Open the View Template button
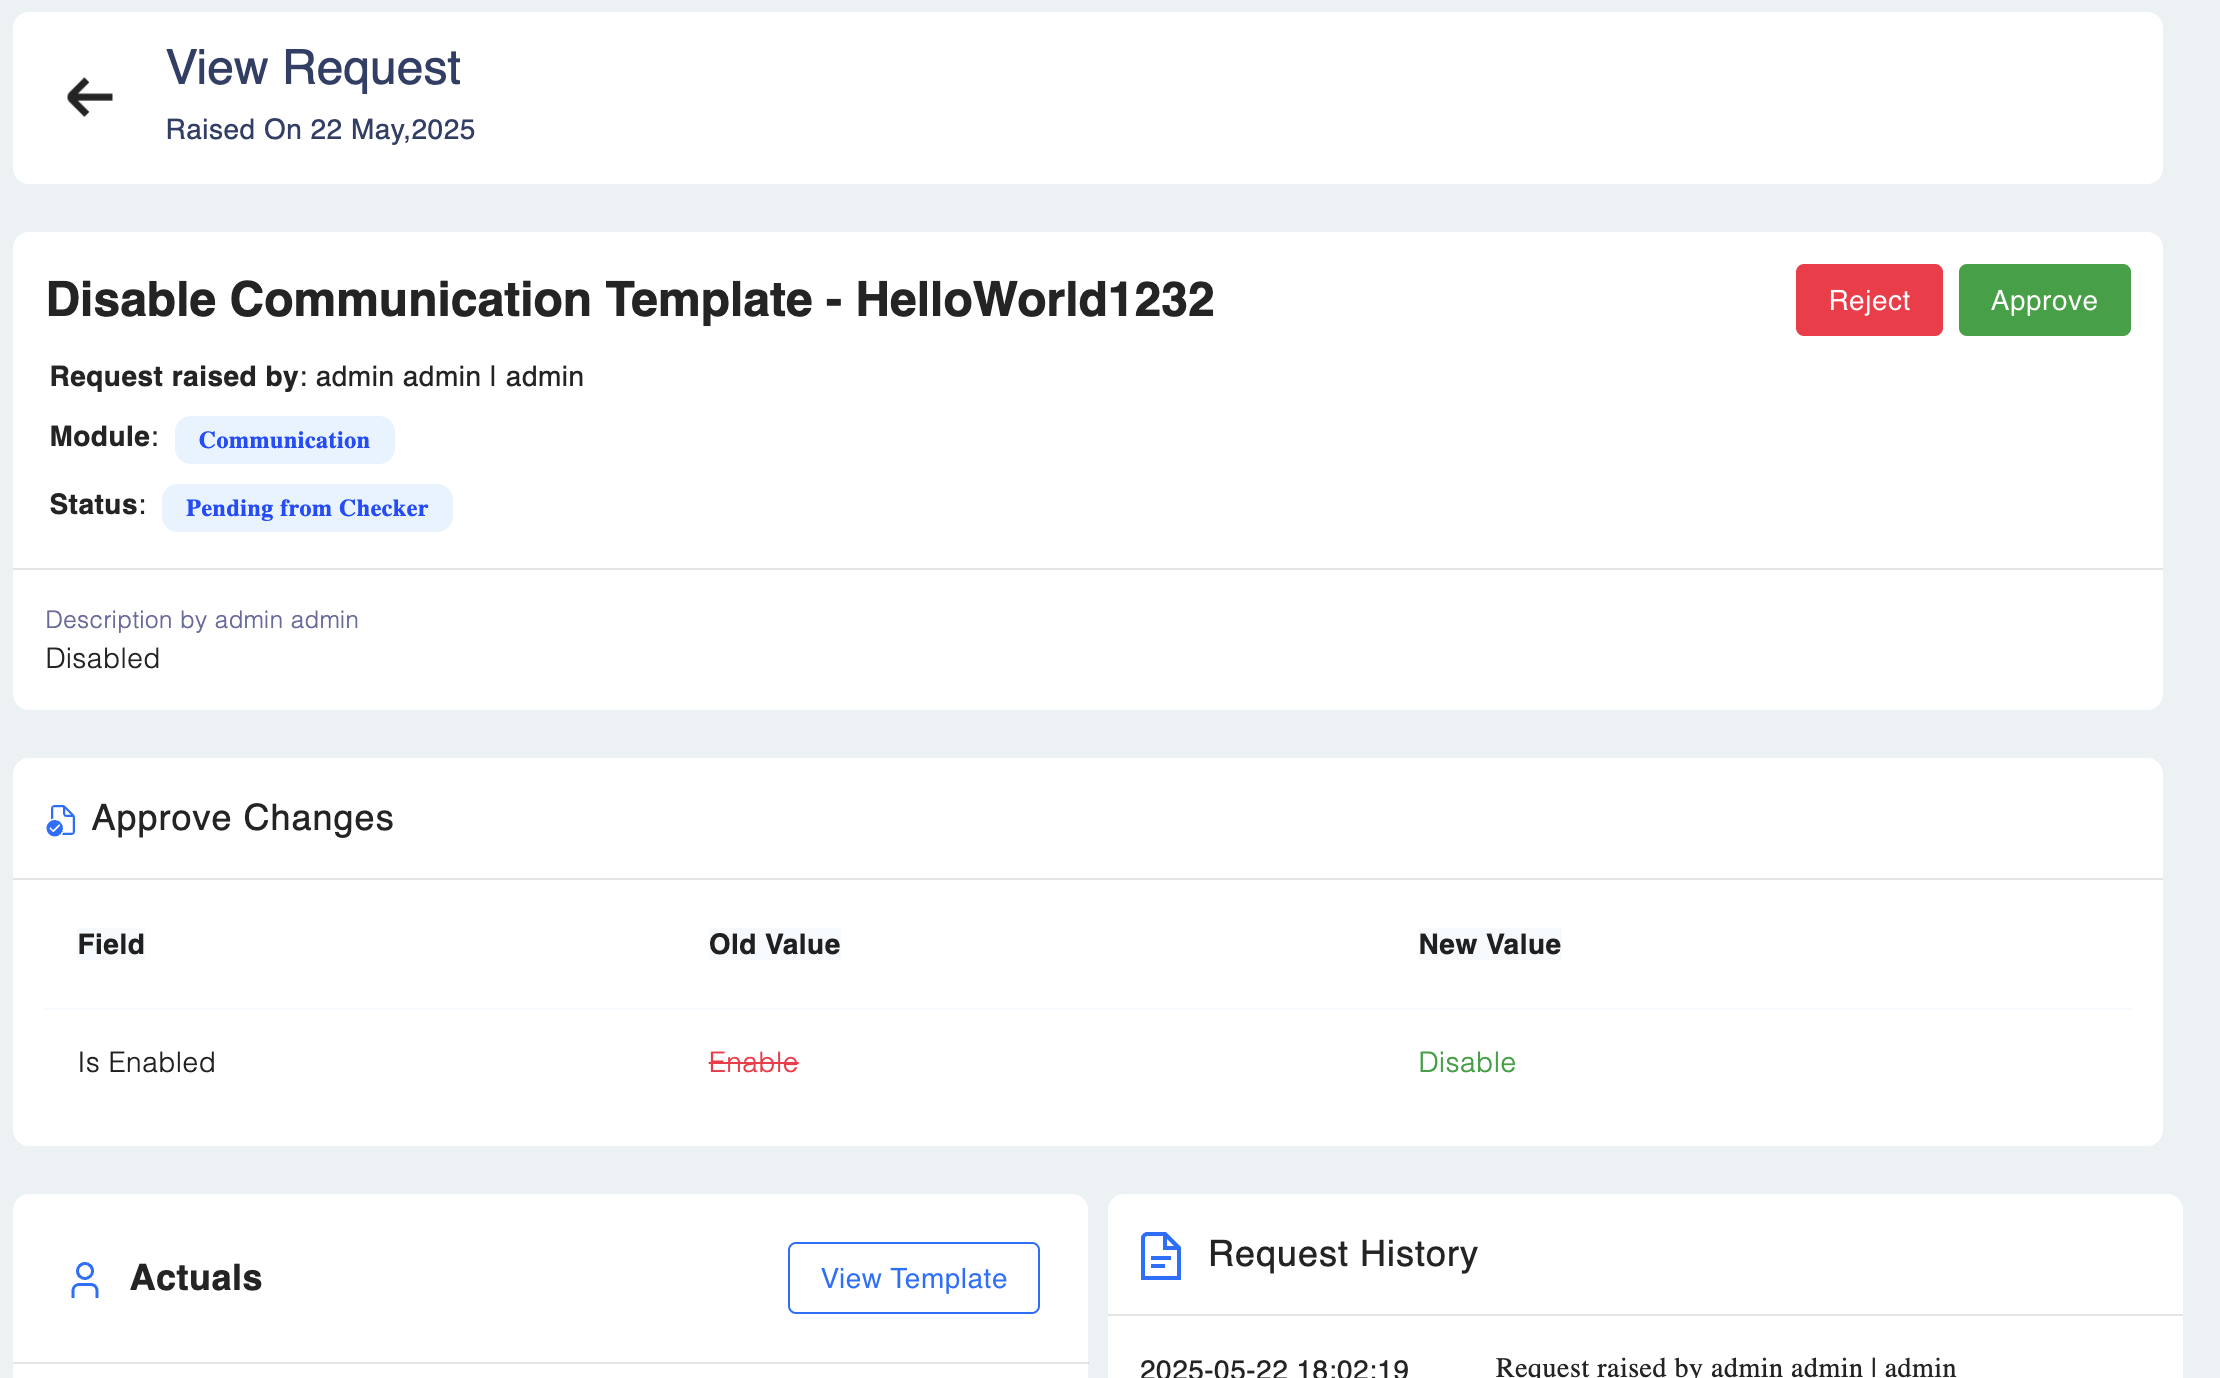 coord(913,1278)
